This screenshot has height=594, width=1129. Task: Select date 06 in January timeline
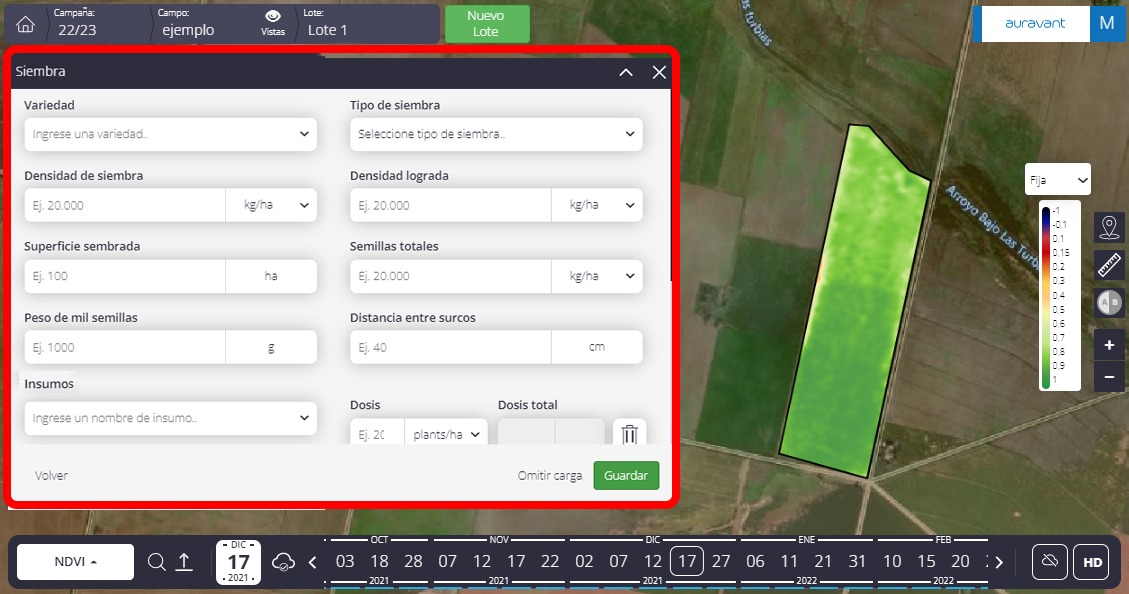pyautogui.click(x=755, y=562)
